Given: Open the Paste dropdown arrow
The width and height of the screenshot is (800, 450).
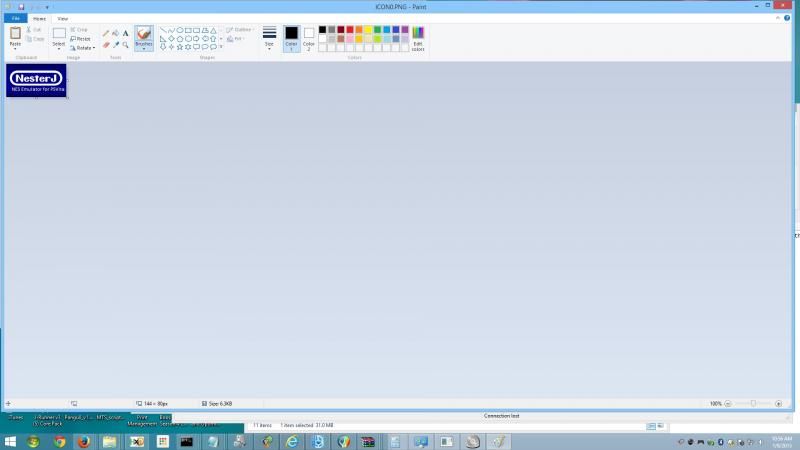Looking at the screenshot, I should pos(15,48).
